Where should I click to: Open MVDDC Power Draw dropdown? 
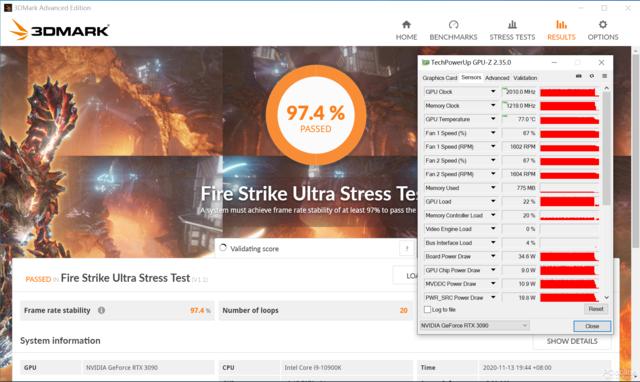tap(493, 284)
